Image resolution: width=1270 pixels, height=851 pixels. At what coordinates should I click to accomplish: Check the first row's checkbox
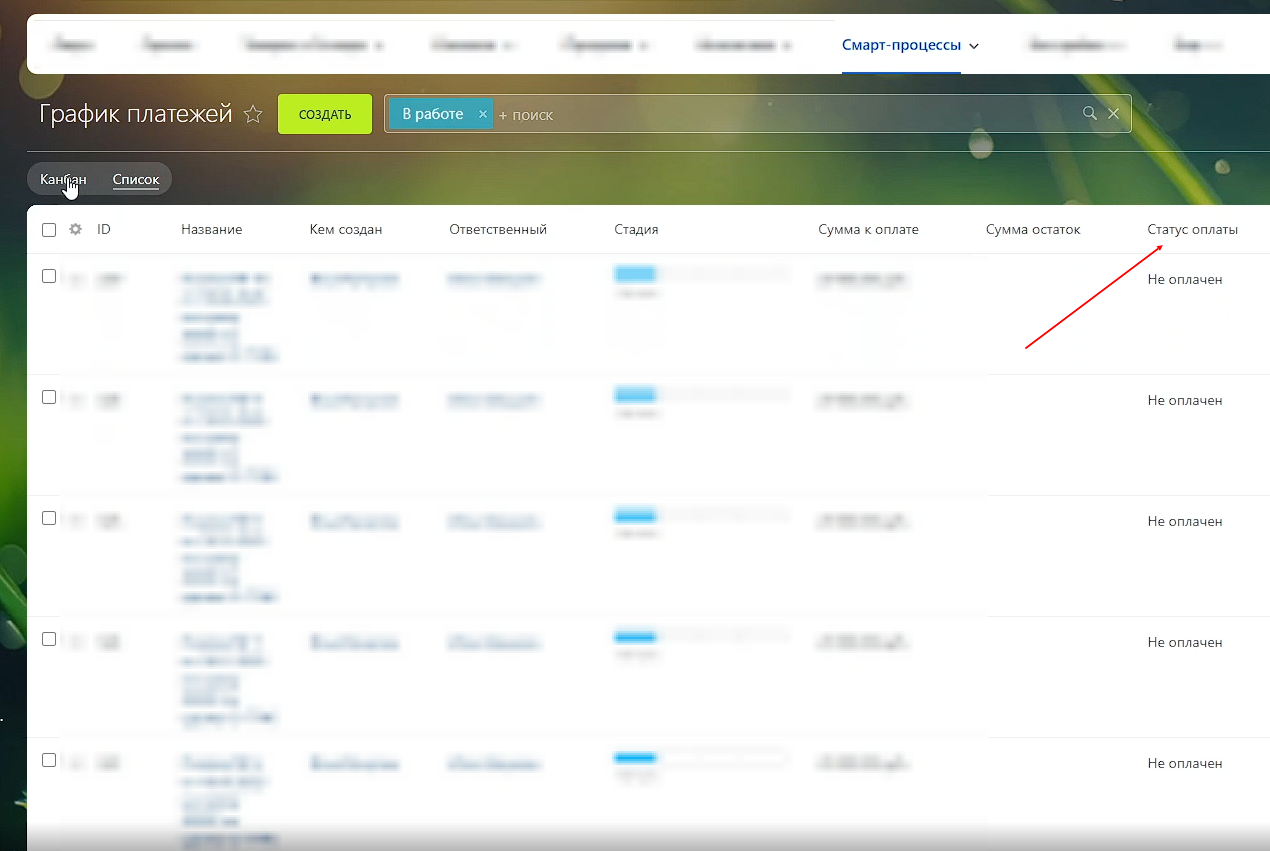tap(49, 276)
